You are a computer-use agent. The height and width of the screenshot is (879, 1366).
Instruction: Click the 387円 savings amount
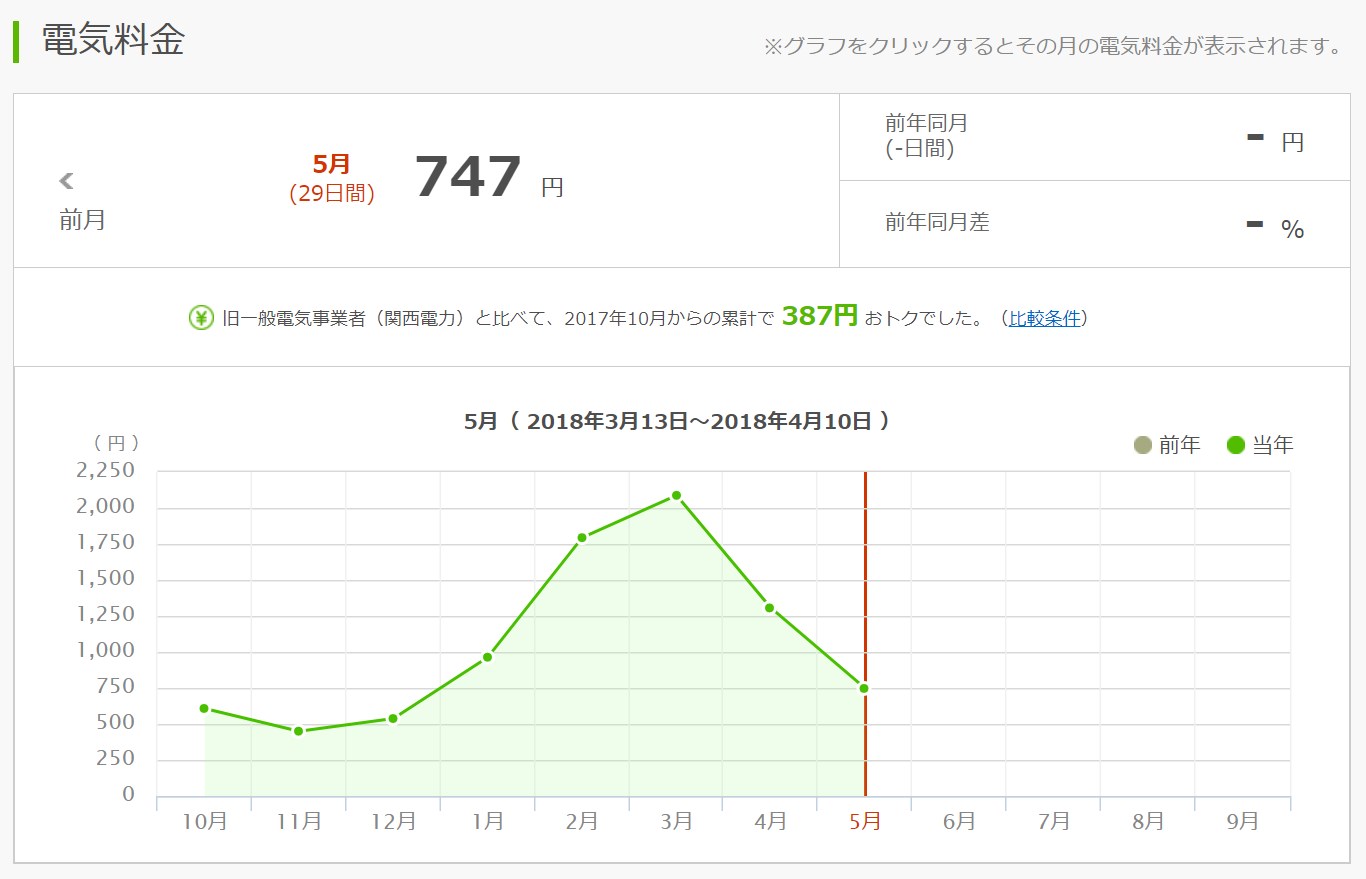tap(819, 316)
